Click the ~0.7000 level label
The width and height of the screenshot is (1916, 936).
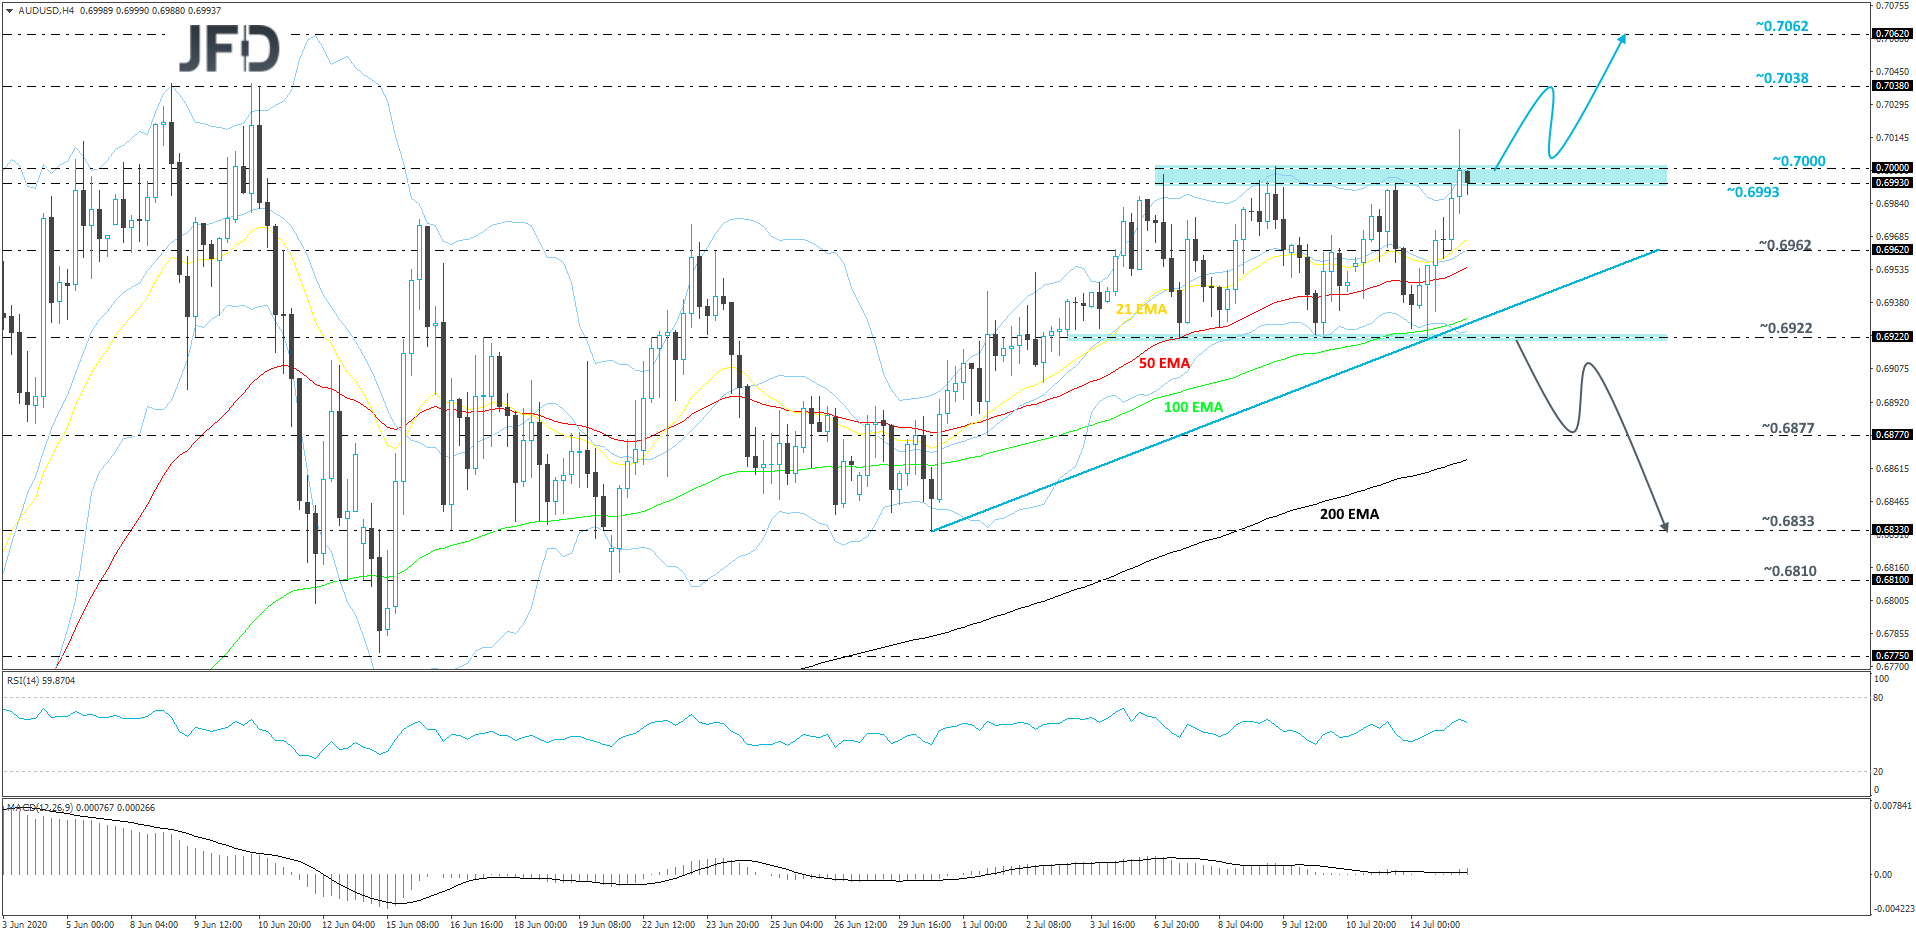click(x=1799, y=161)
